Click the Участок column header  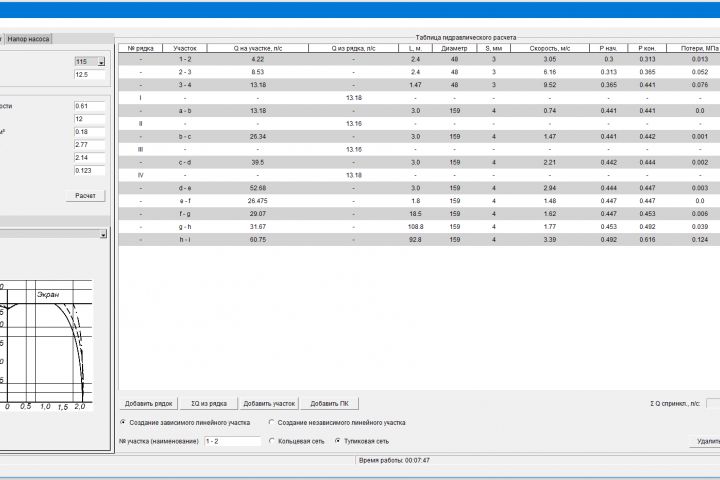(185, 48)
